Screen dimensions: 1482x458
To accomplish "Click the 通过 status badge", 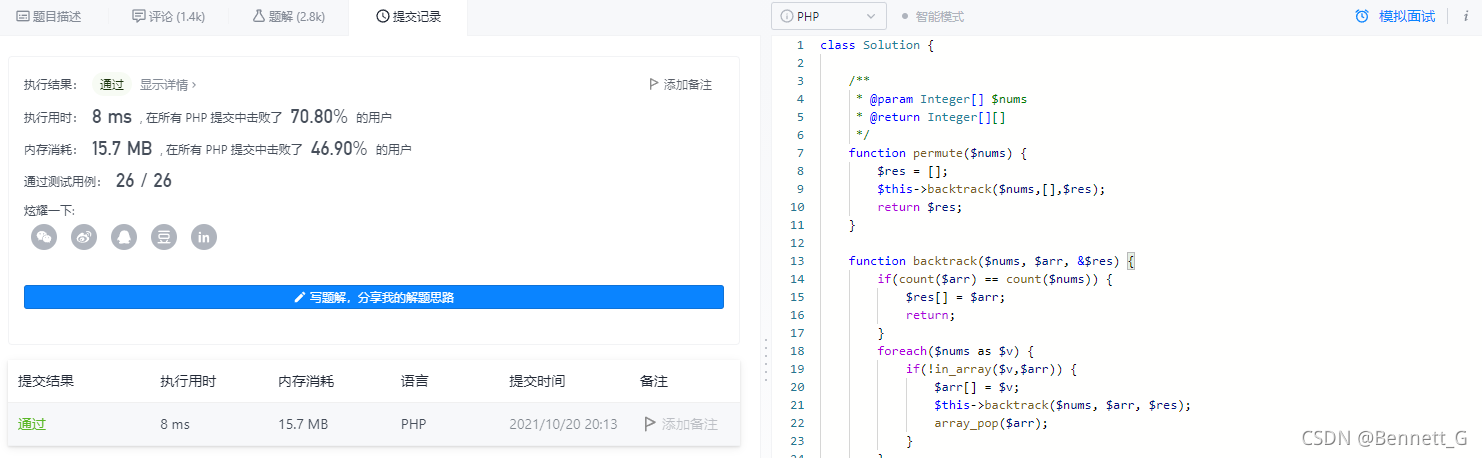I will (111, 85).
